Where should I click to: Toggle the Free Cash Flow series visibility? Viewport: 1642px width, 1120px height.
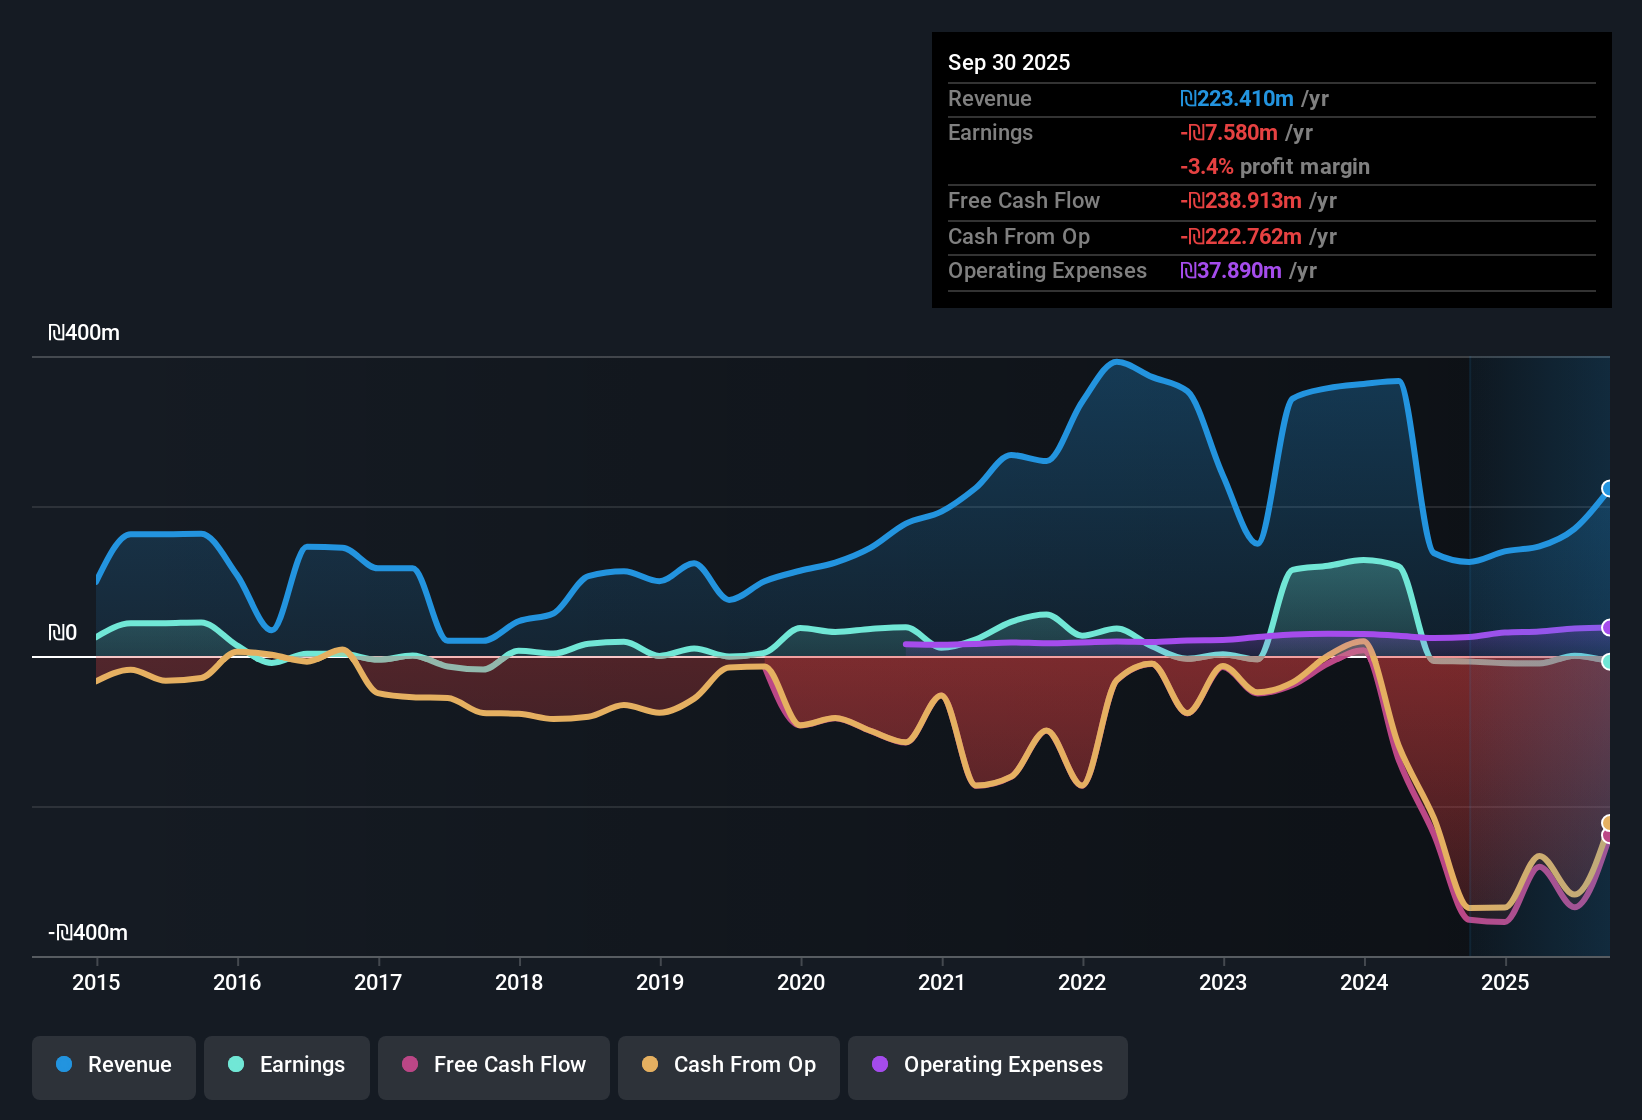[x=493, y=1065]
